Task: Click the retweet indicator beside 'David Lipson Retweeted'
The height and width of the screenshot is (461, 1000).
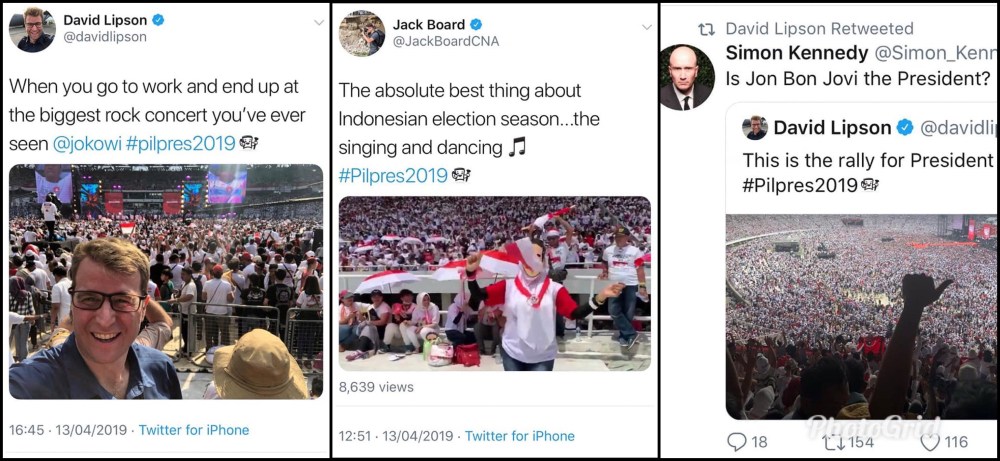Action: (706, 28)
